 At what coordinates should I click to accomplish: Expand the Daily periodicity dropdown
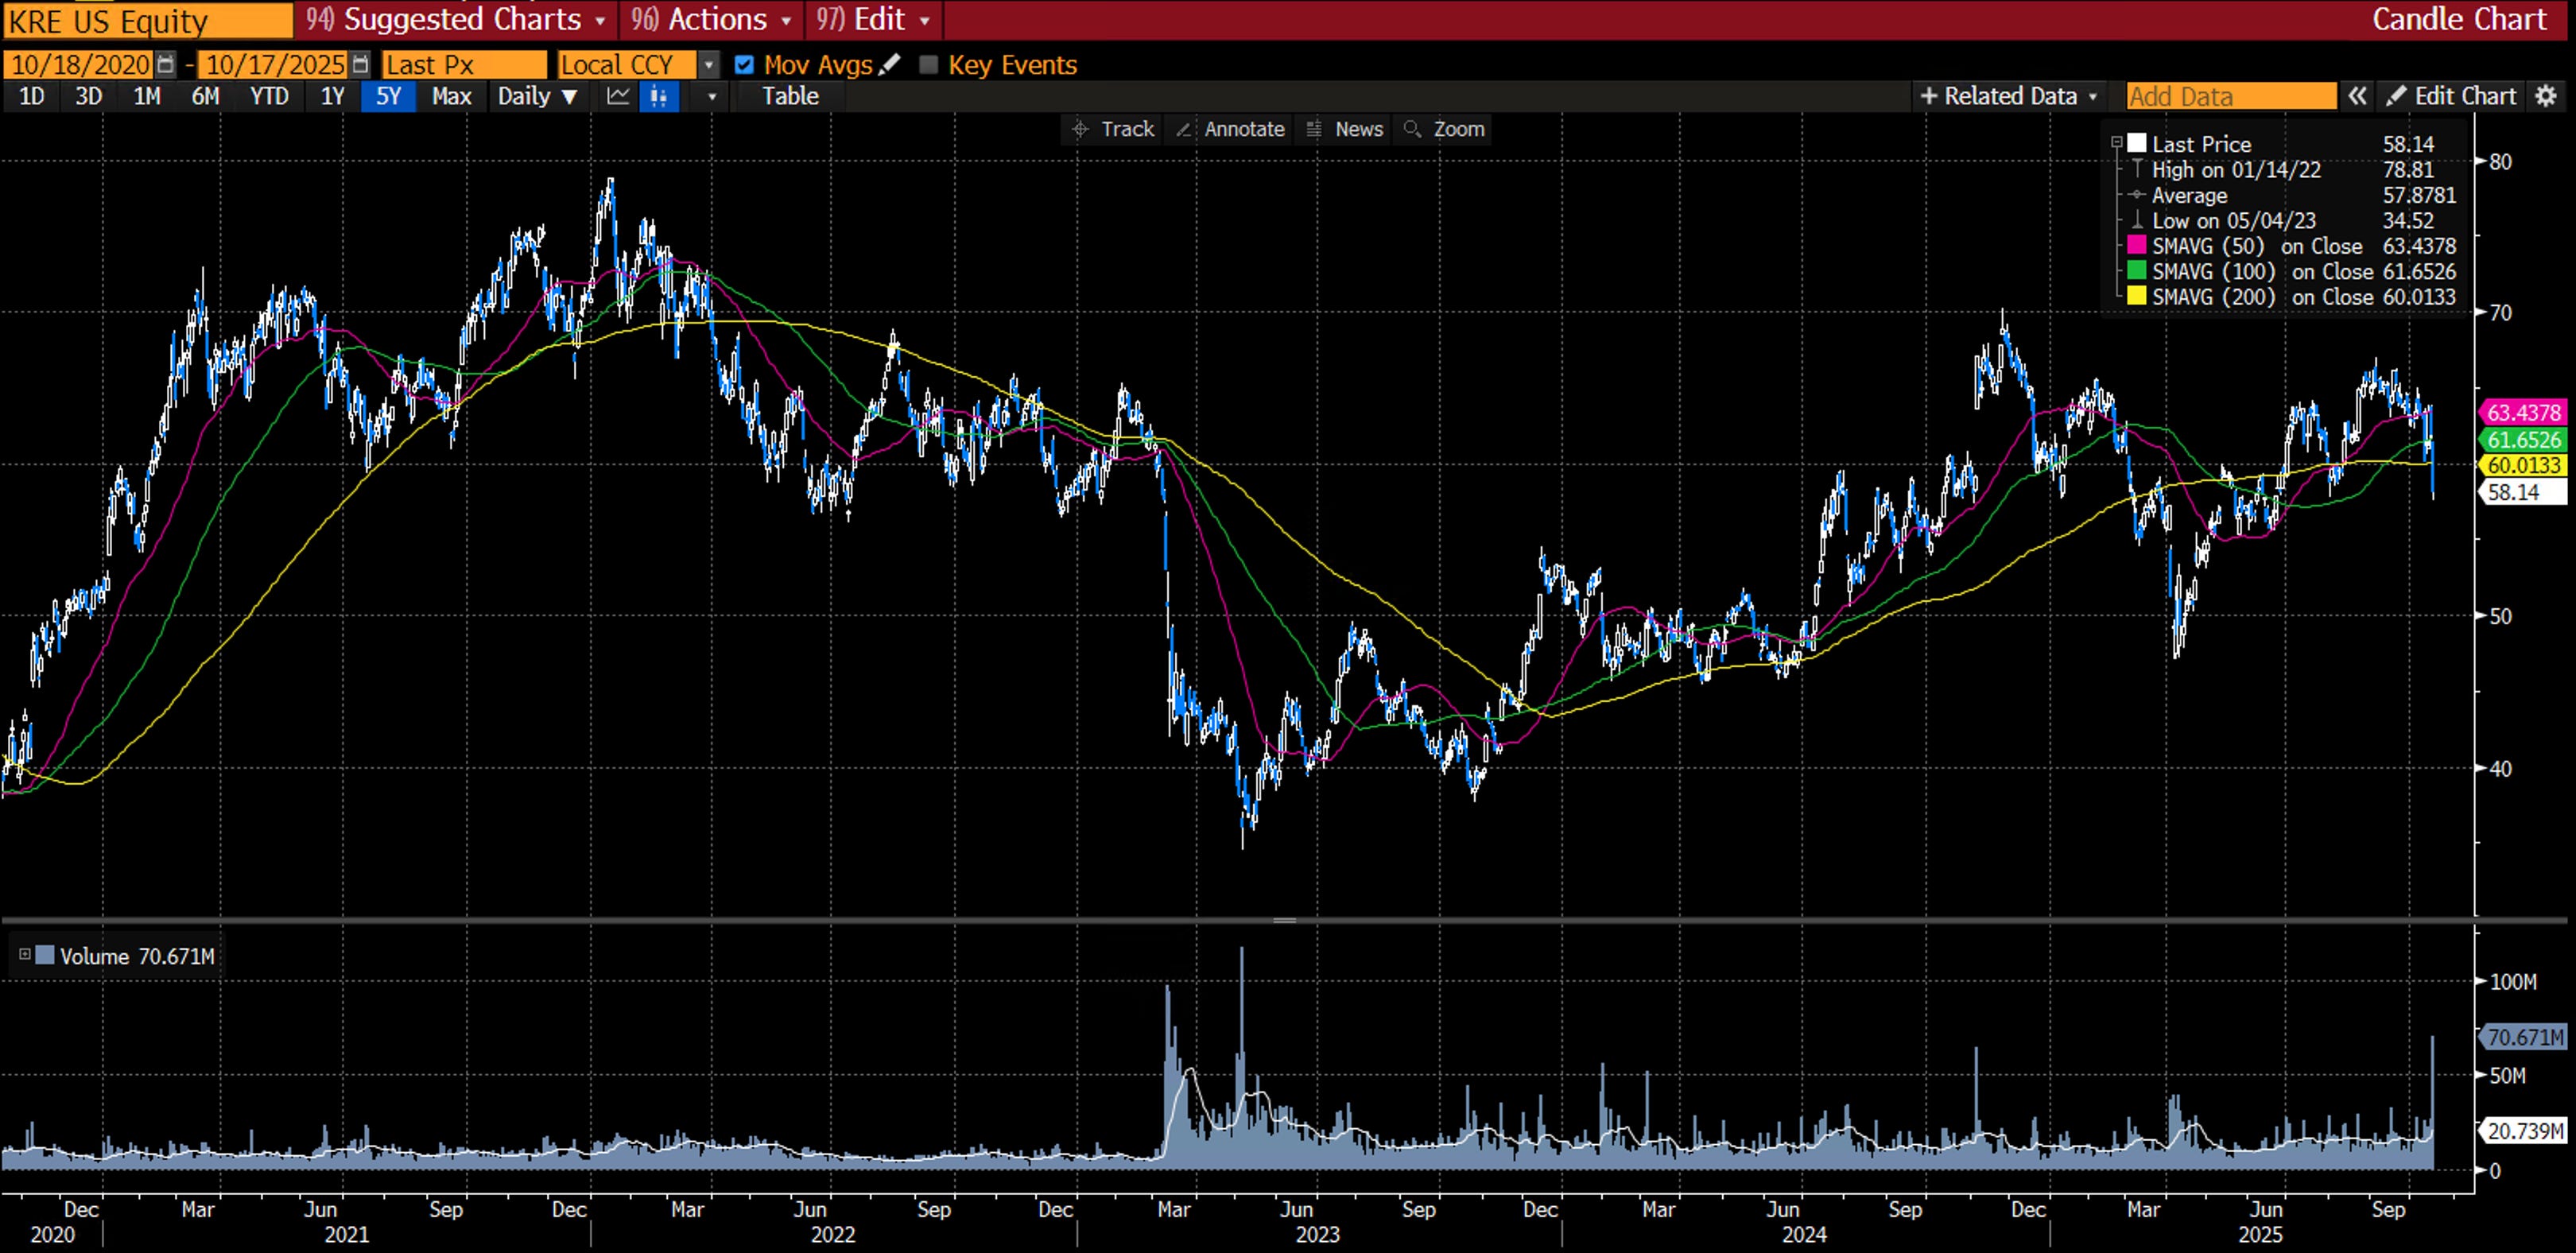pos(538,96)
